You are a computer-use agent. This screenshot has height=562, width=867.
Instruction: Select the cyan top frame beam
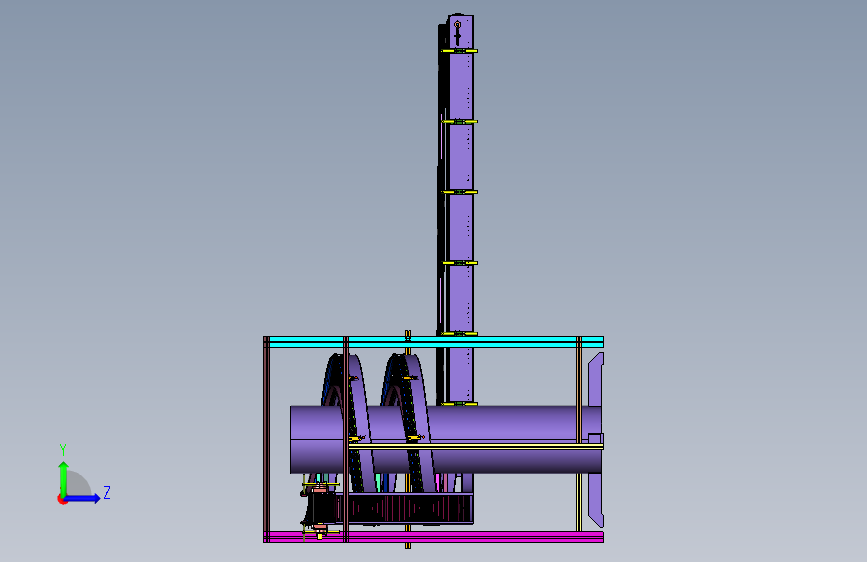pos(434,341)
